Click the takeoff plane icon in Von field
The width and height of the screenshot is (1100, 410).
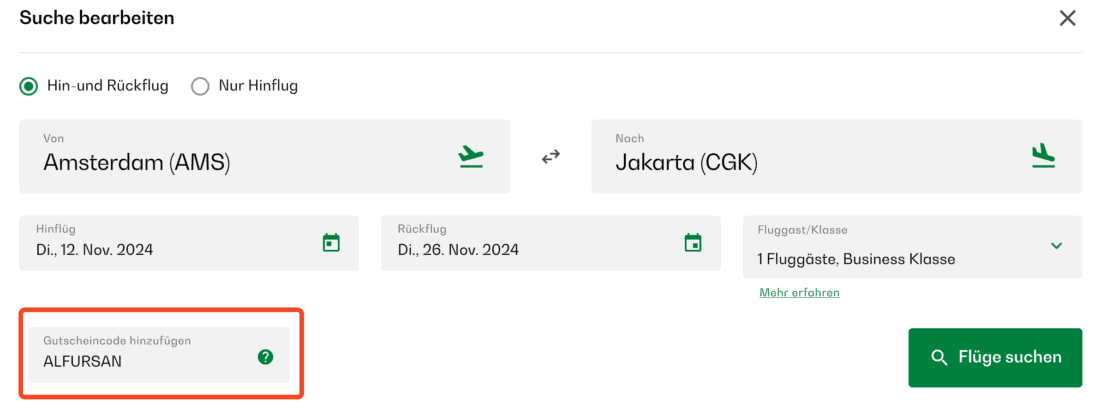pos(471,157)
